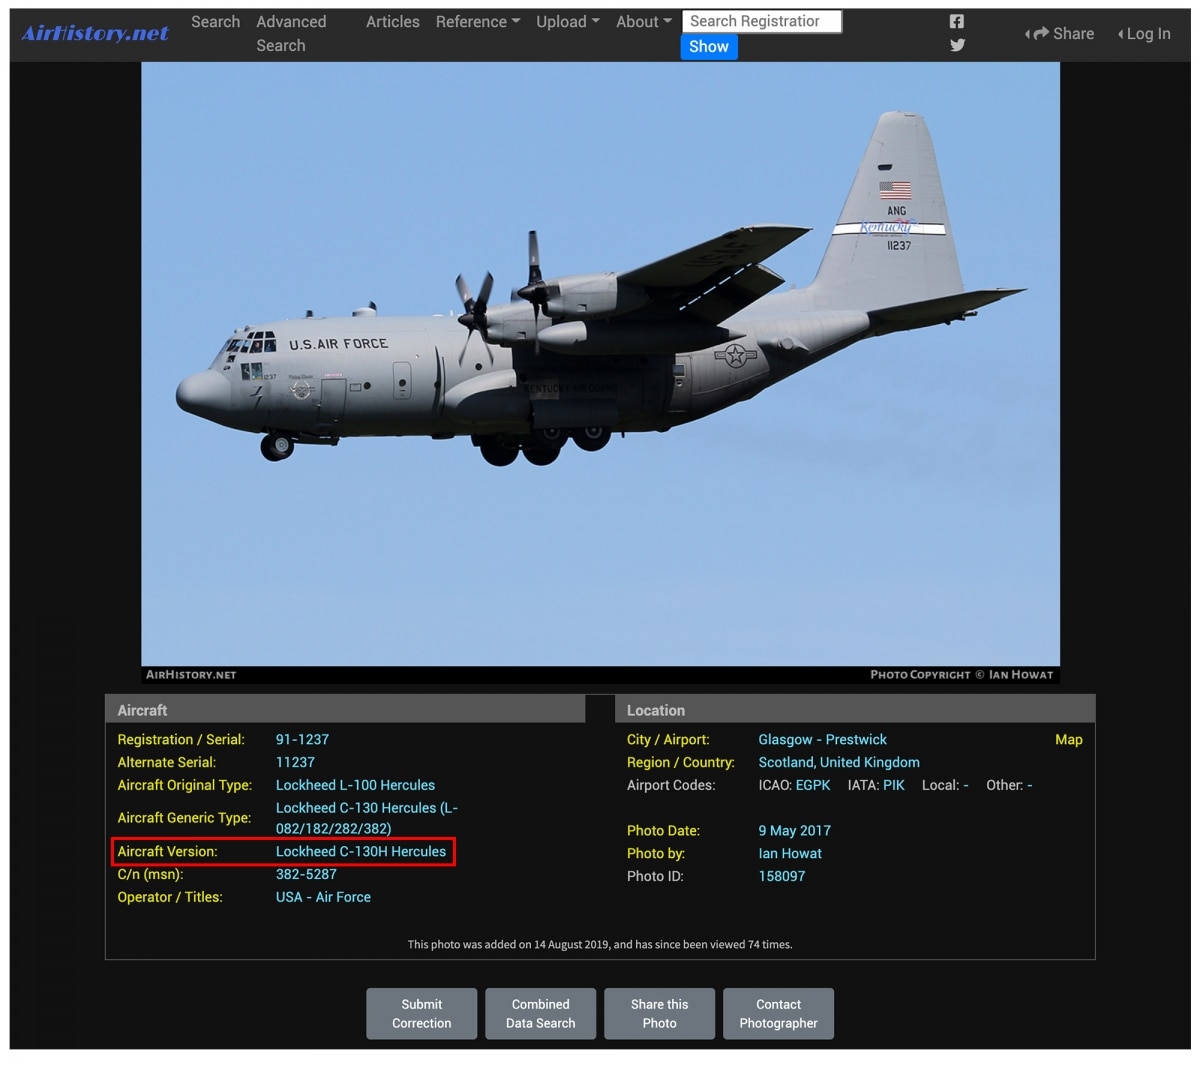Click the Search Registration input field
1200x1065 pixels.
[x=761, y=21]
